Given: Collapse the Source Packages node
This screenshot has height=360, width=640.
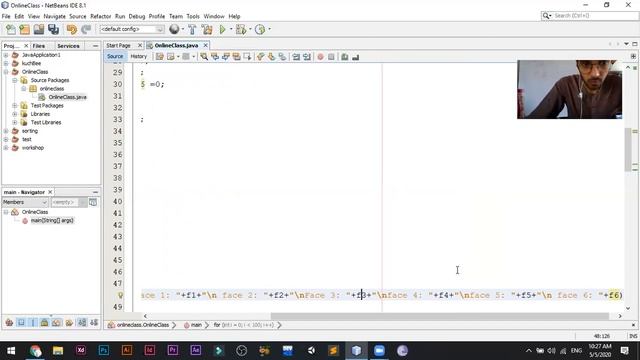Looking at the screenshot, I should coord(15,80).
